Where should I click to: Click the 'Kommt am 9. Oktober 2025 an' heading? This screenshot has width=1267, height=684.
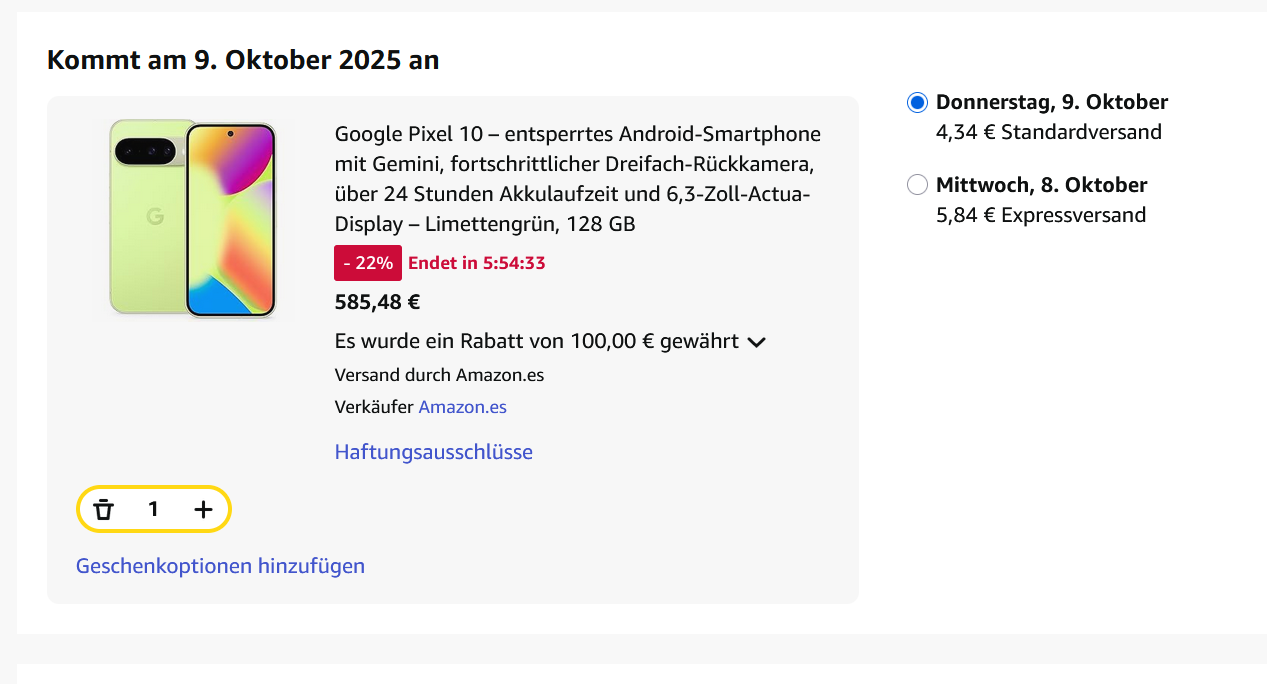(243, 60)
